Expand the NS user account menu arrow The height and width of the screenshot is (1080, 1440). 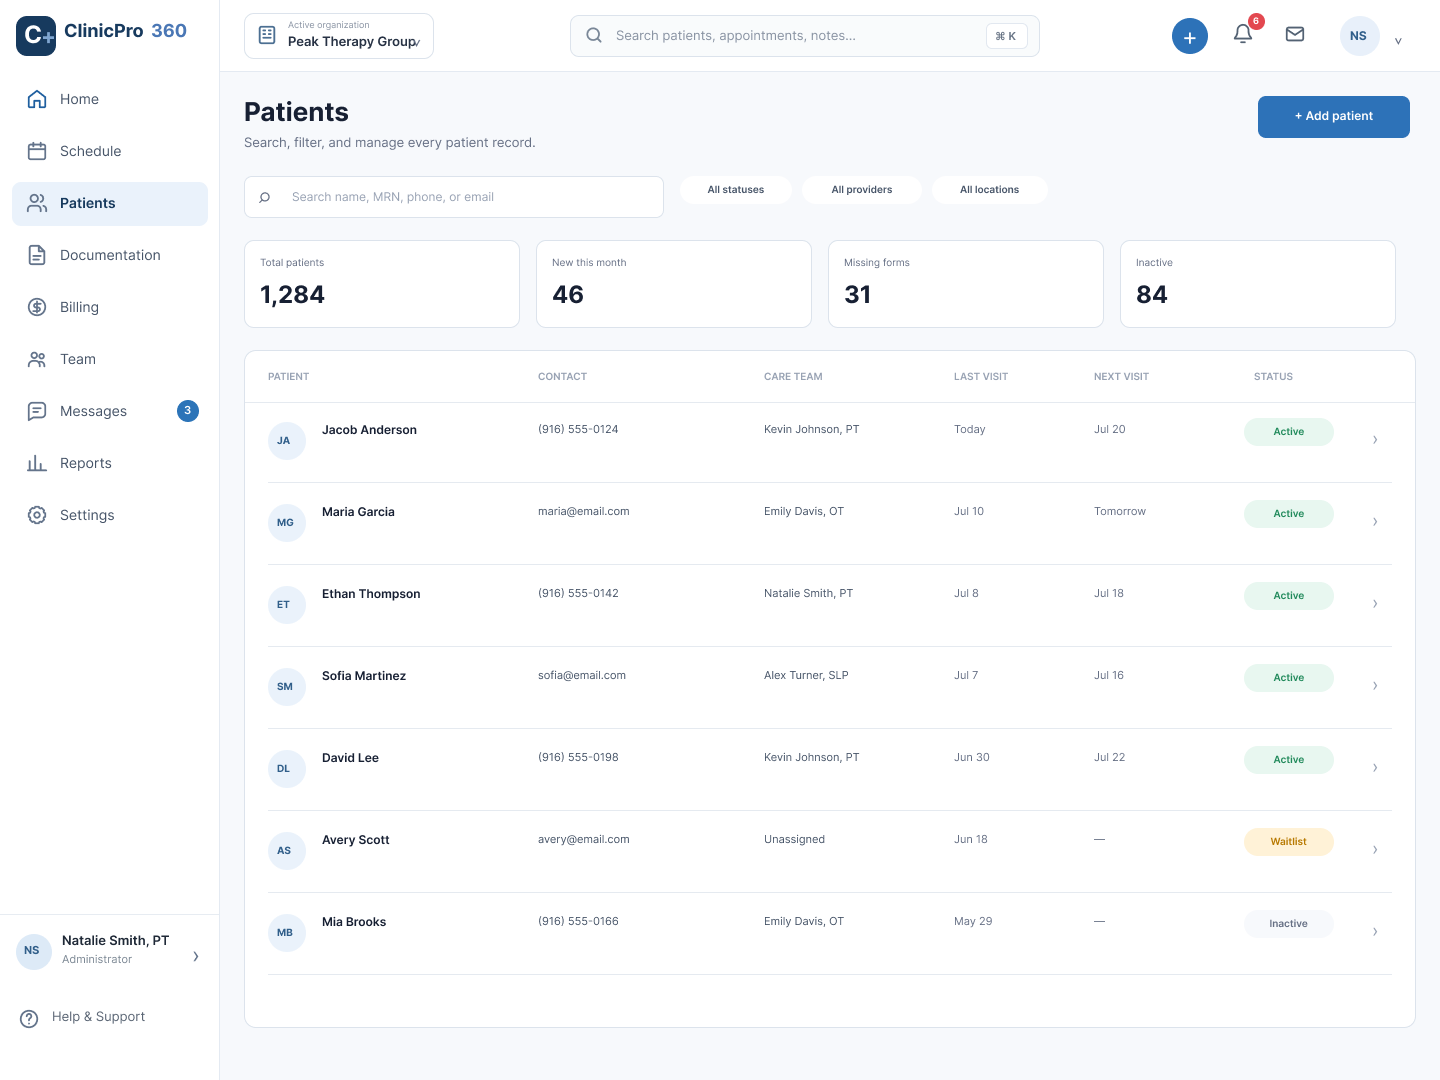pyautogui.click(x=1398, y=41)
